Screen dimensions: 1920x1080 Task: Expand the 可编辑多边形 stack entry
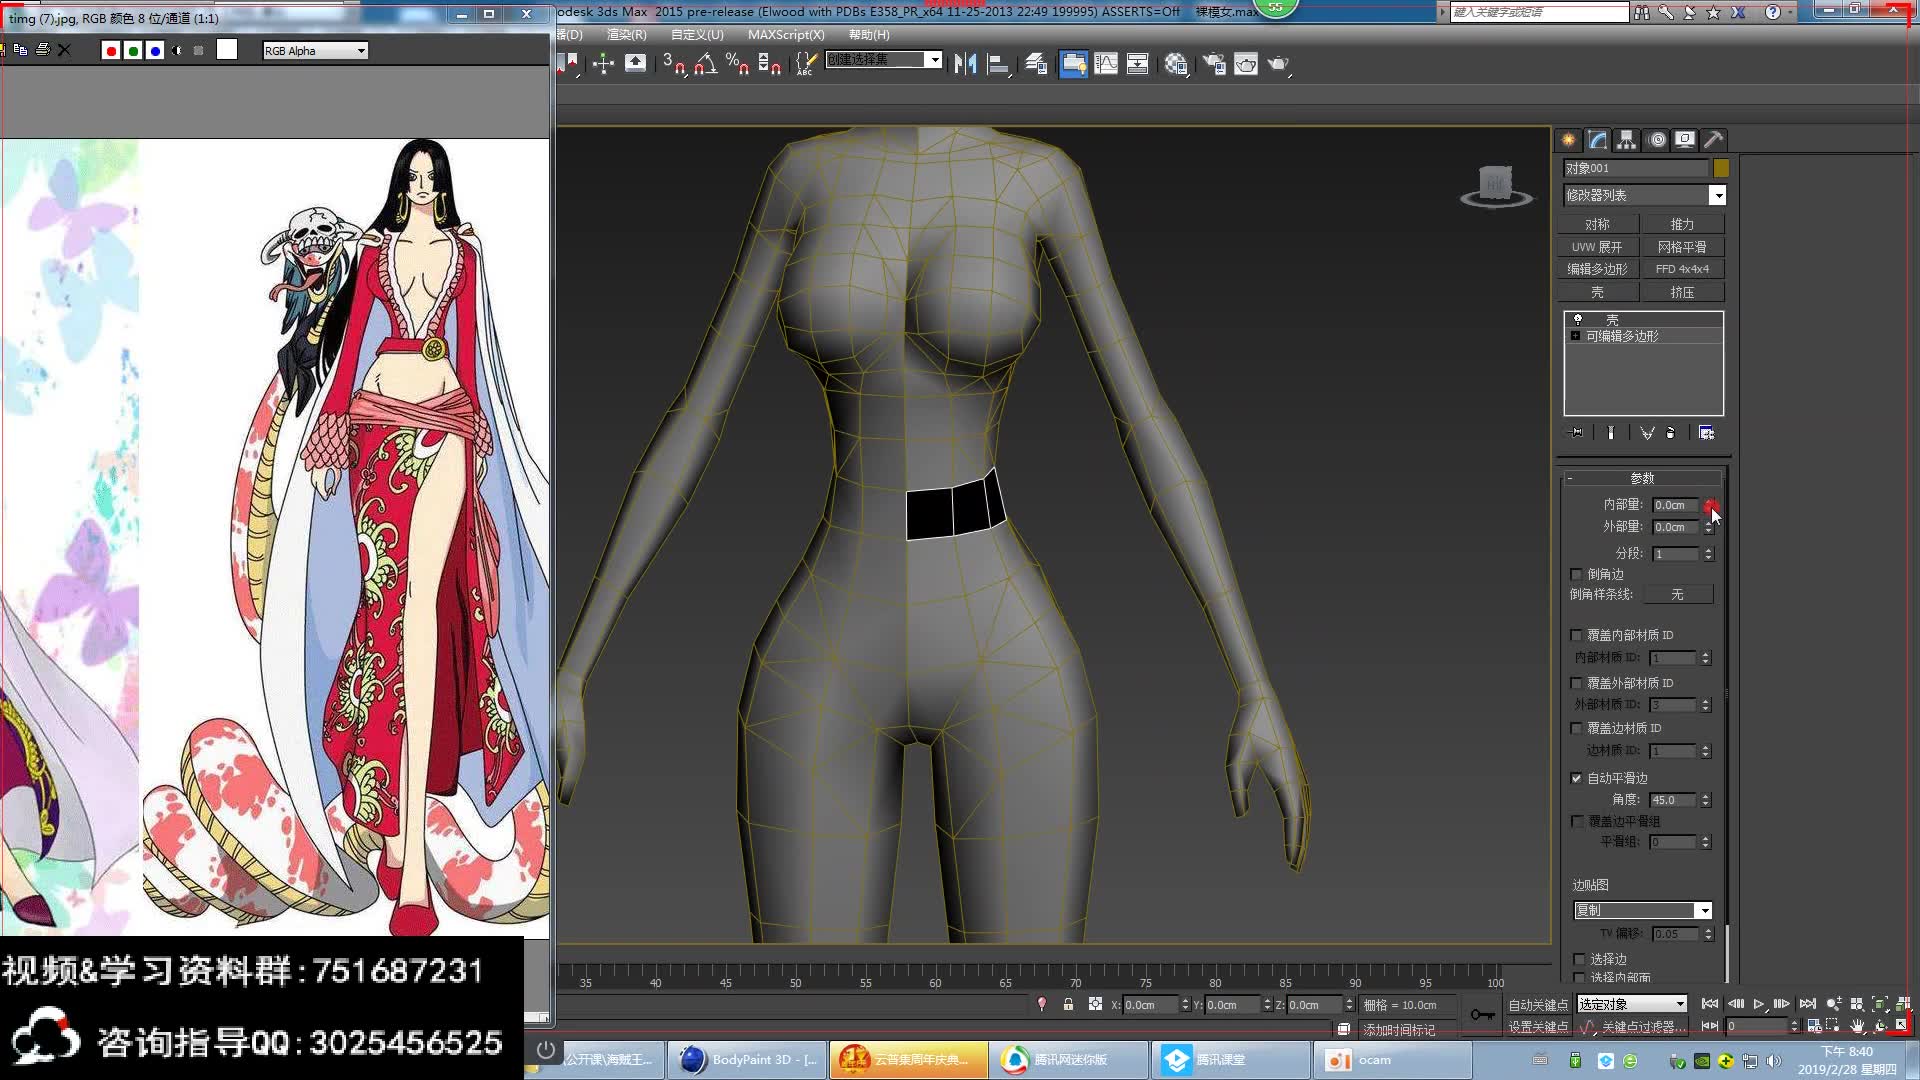pyautogui.click(x=1576, y=336)
